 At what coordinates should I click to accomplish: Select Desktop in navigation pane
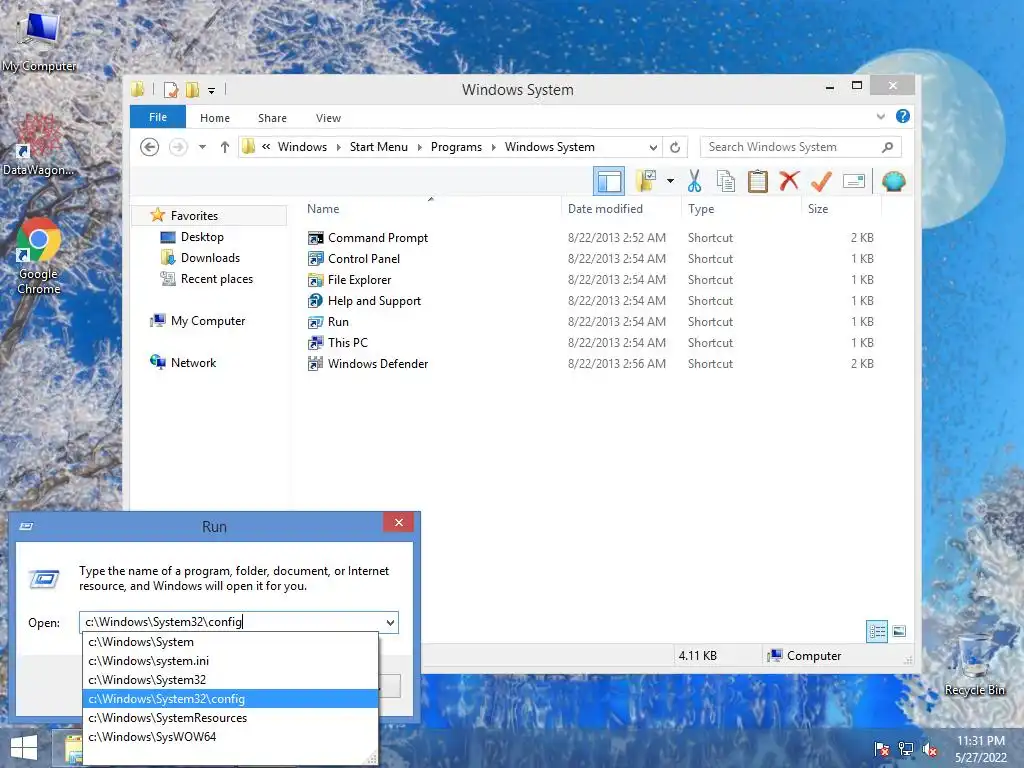202,236
